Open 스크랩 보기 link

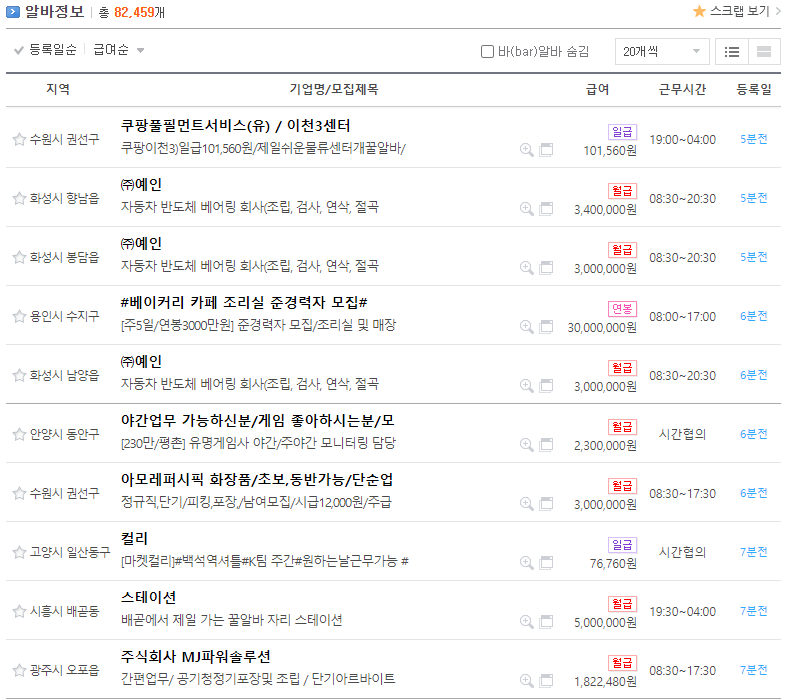click(739, 11)
